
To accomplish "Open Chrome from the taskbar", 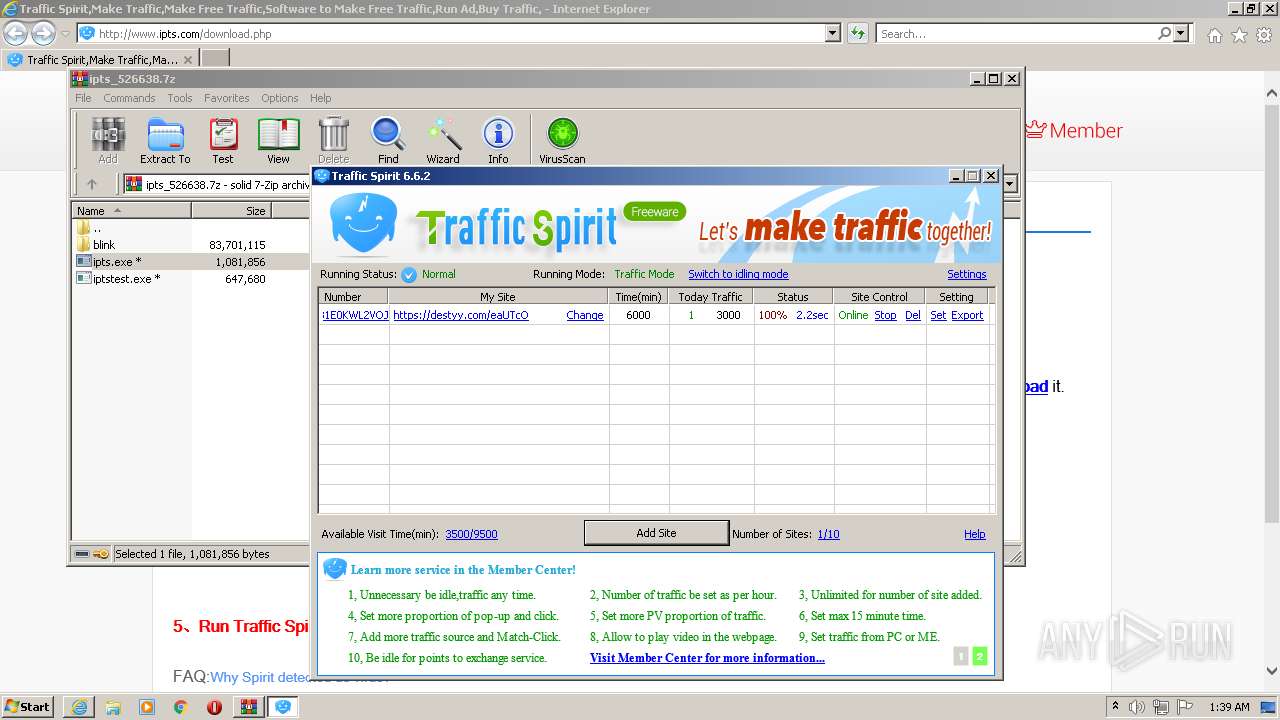I will tap(180, 707).
